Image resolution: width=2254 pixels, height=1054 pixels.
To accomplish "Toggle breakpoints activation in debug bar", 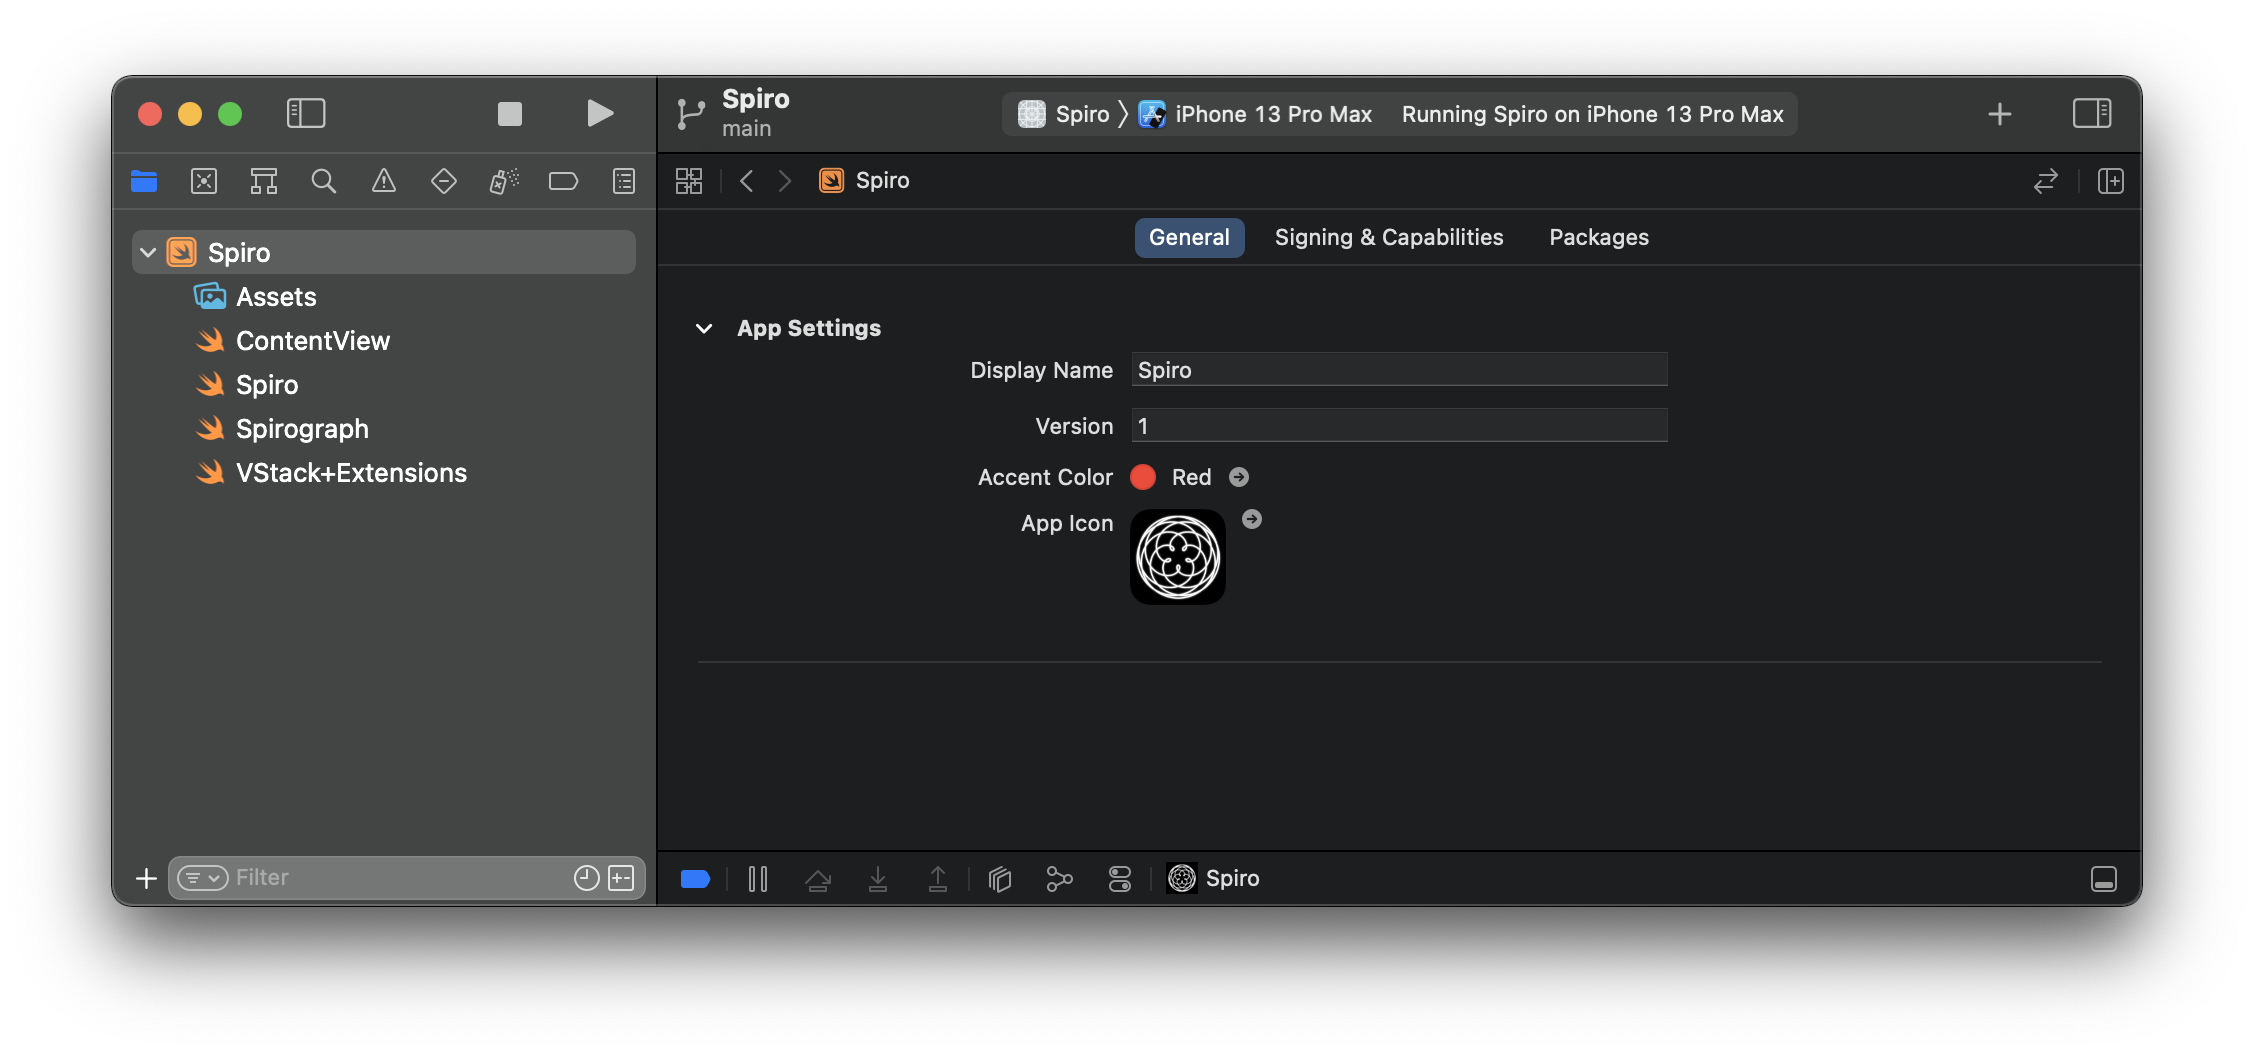I will pos(695,879).
